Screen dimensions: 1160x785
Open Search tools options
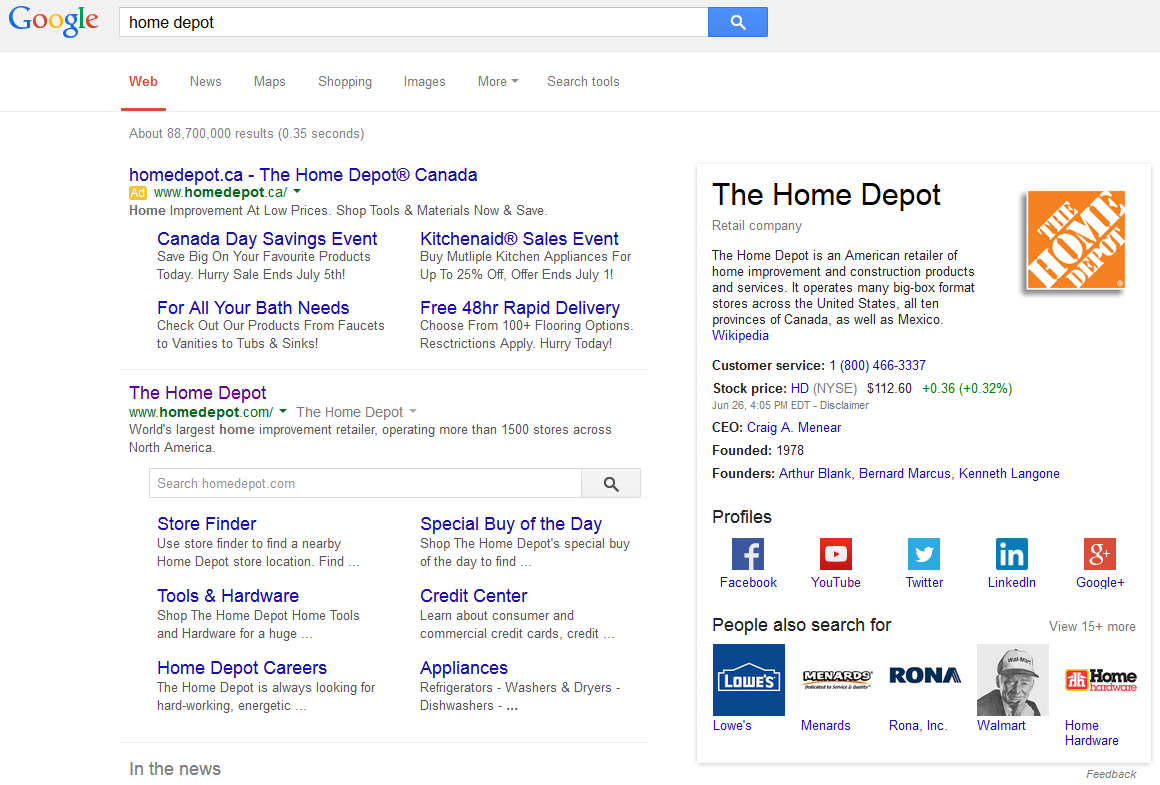583,82
